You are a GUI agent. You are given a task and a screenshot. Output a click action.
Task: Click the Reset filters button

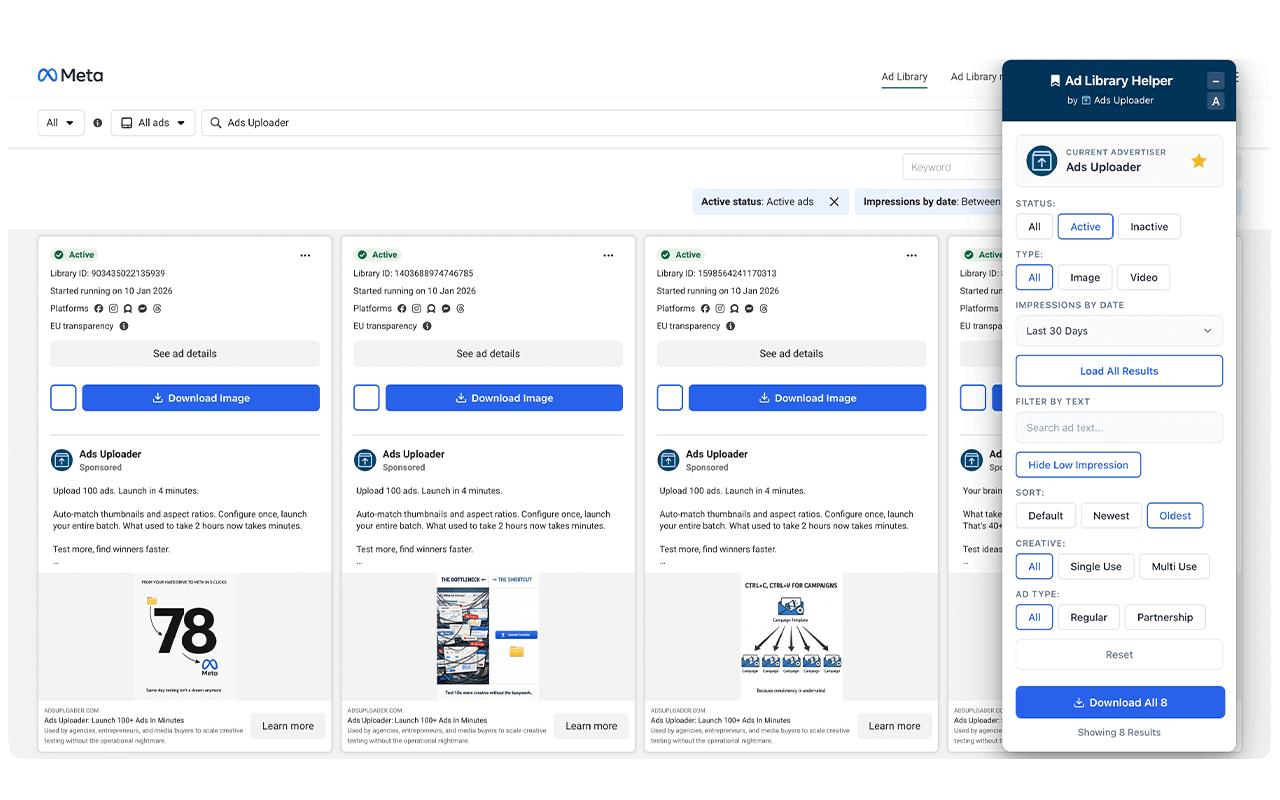(1119, 655)
